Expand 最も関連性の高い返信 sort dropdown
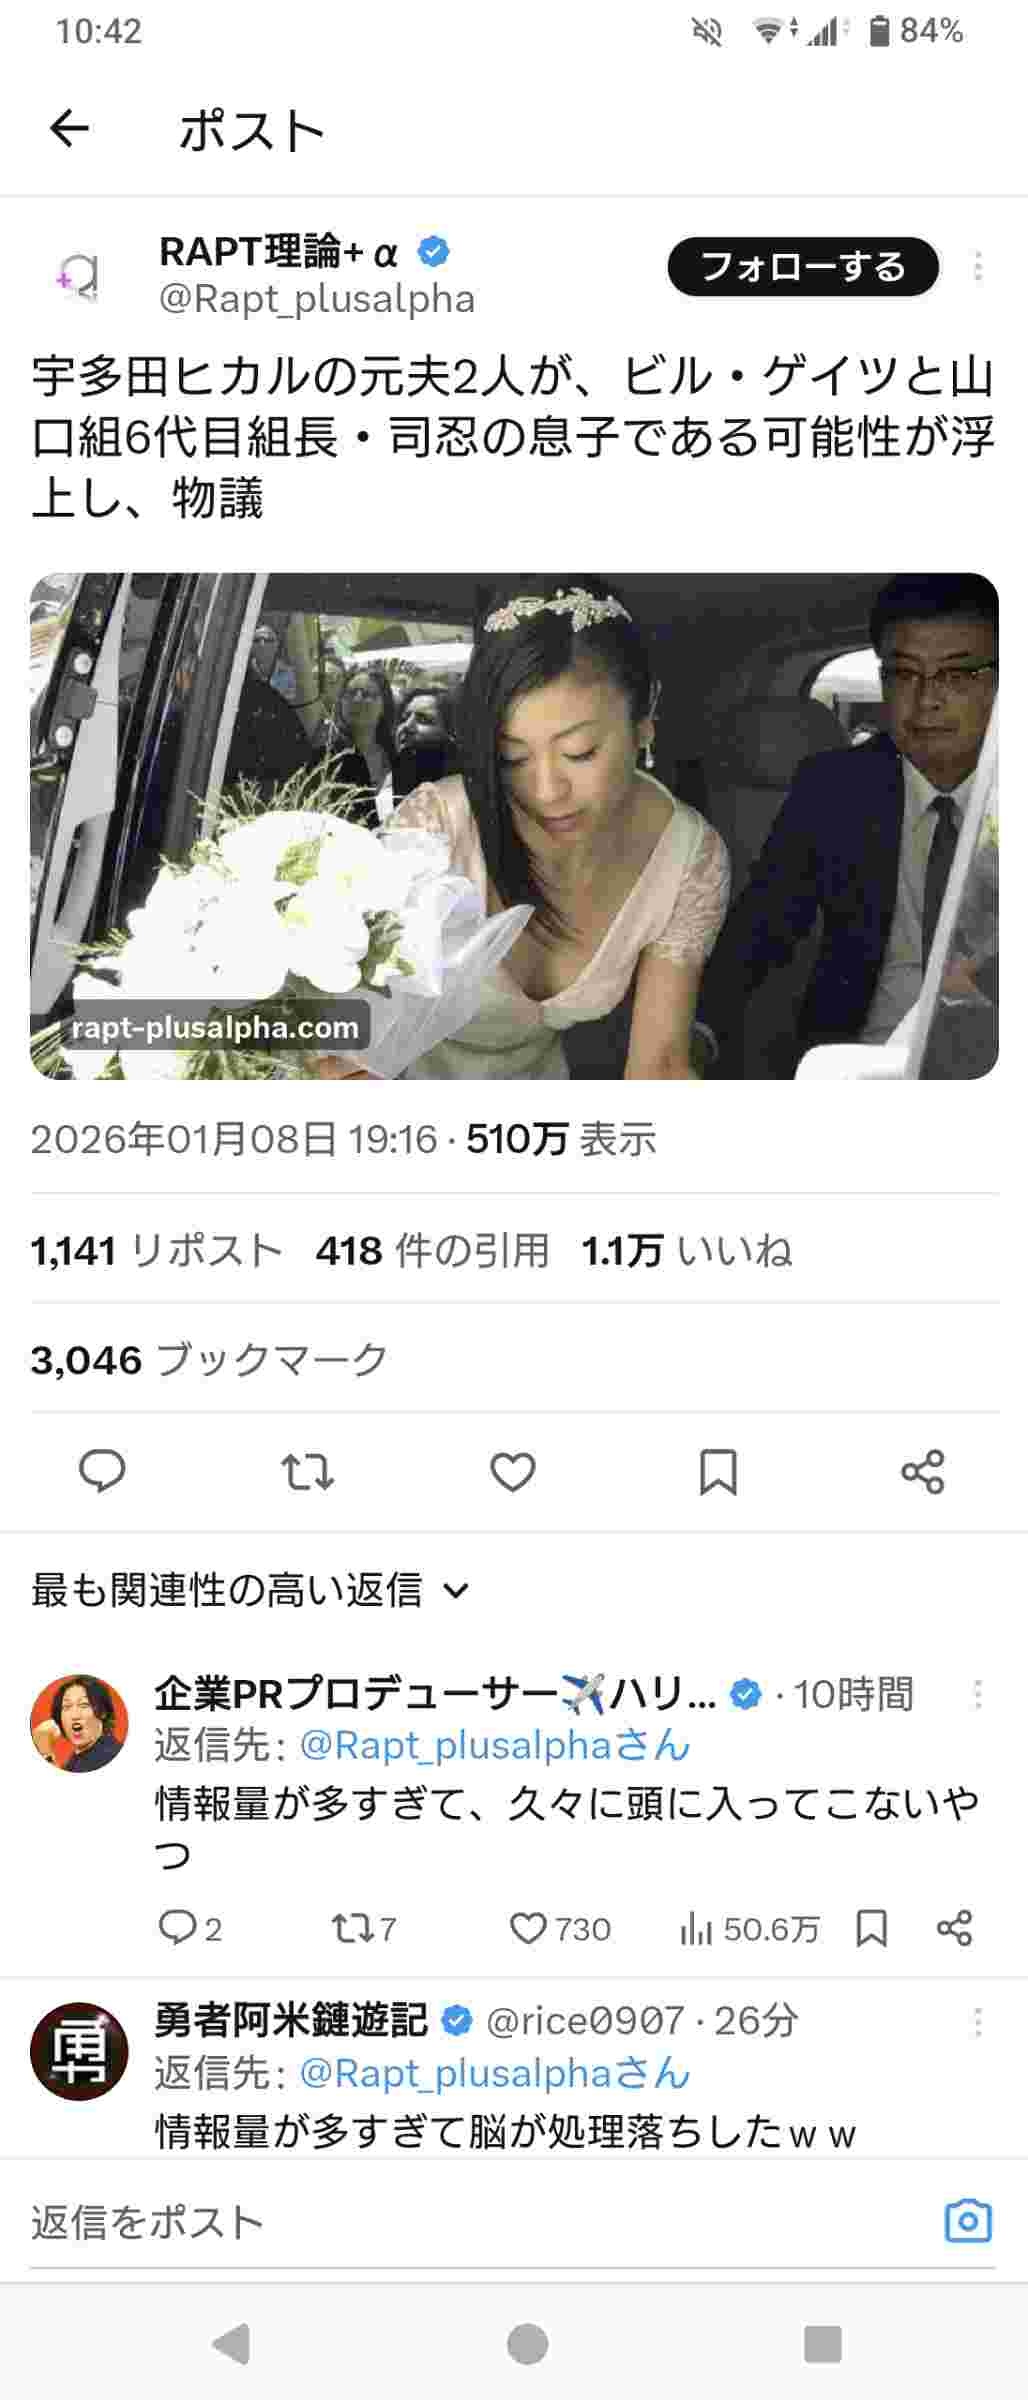Screen dimensions: 1028x2400 pos(250,1590)
